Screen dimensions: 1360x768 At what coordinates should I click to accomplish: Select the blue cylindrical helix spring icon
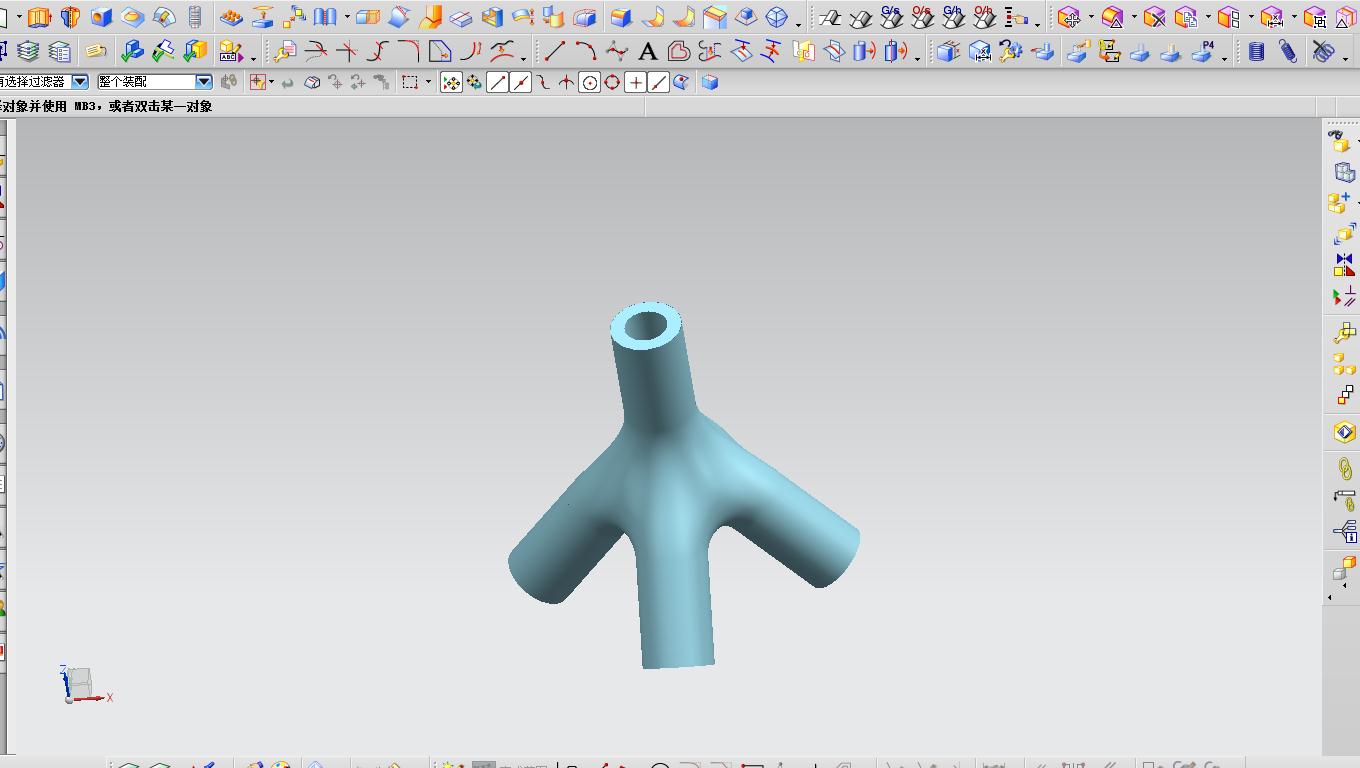pos(1257,52)
